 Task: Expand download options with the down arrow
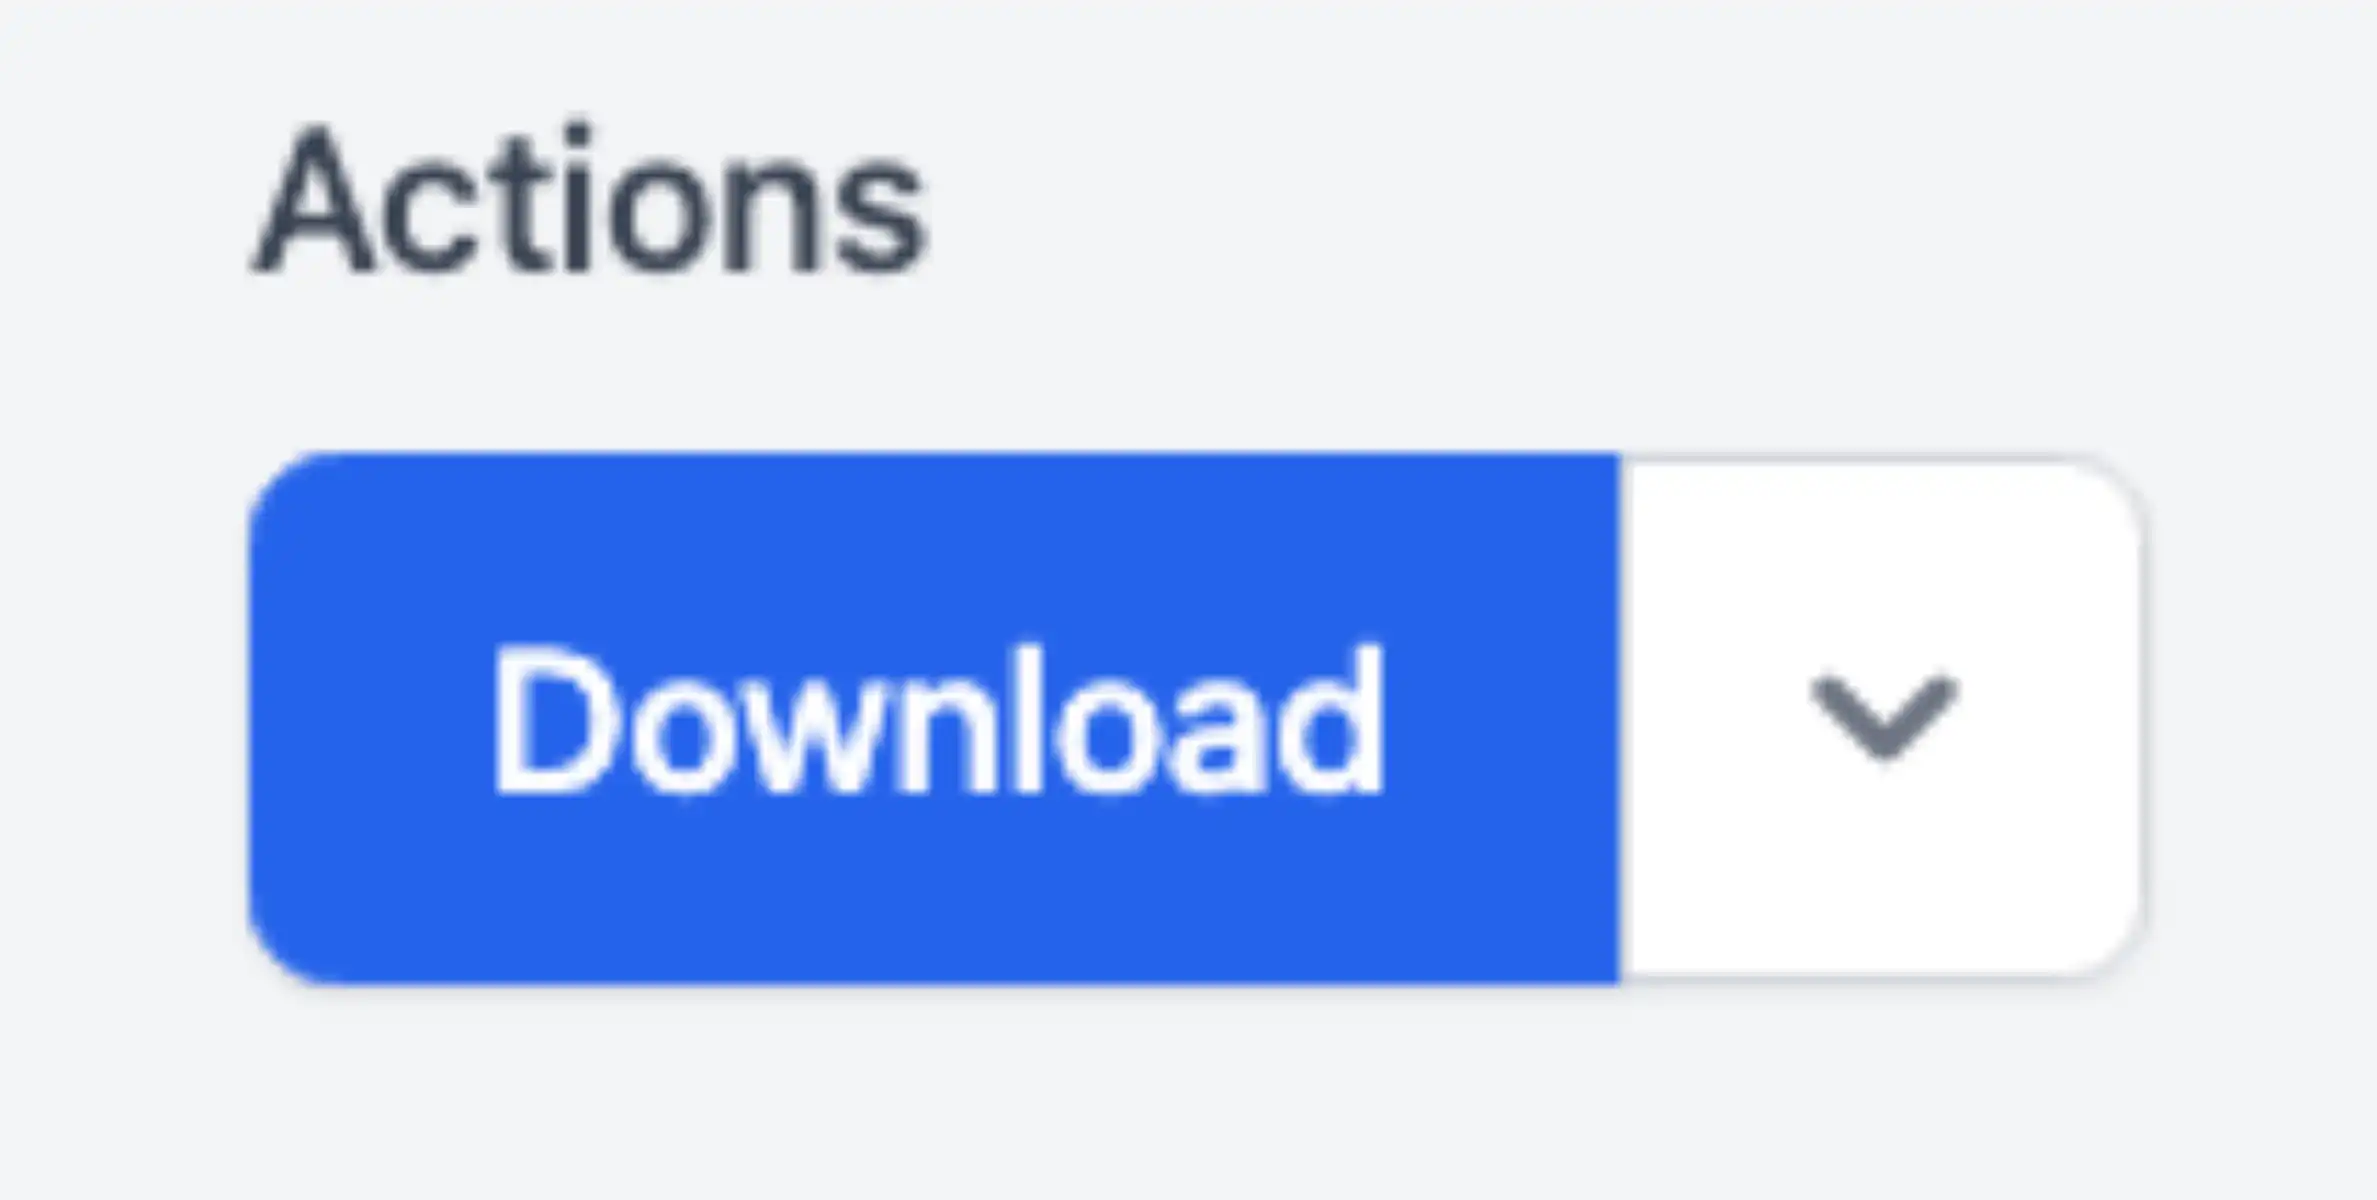pyautogui.click(x=1882, y=718)
